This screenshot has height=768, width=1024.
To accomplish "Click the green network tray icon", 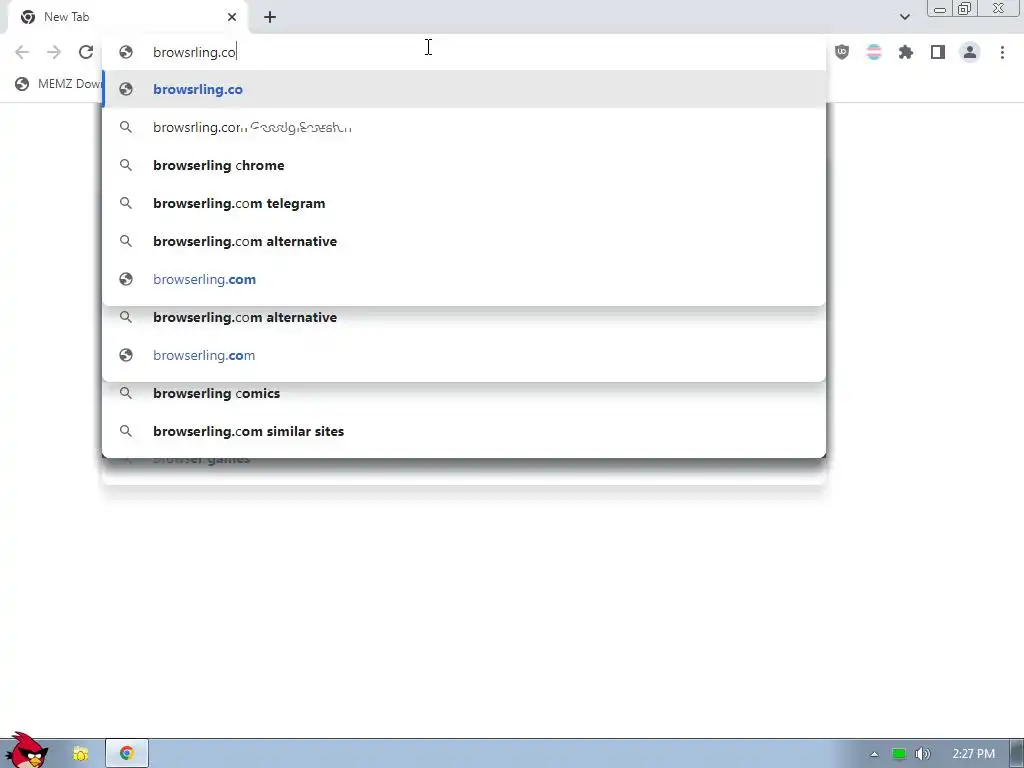I will coord(899,754).
